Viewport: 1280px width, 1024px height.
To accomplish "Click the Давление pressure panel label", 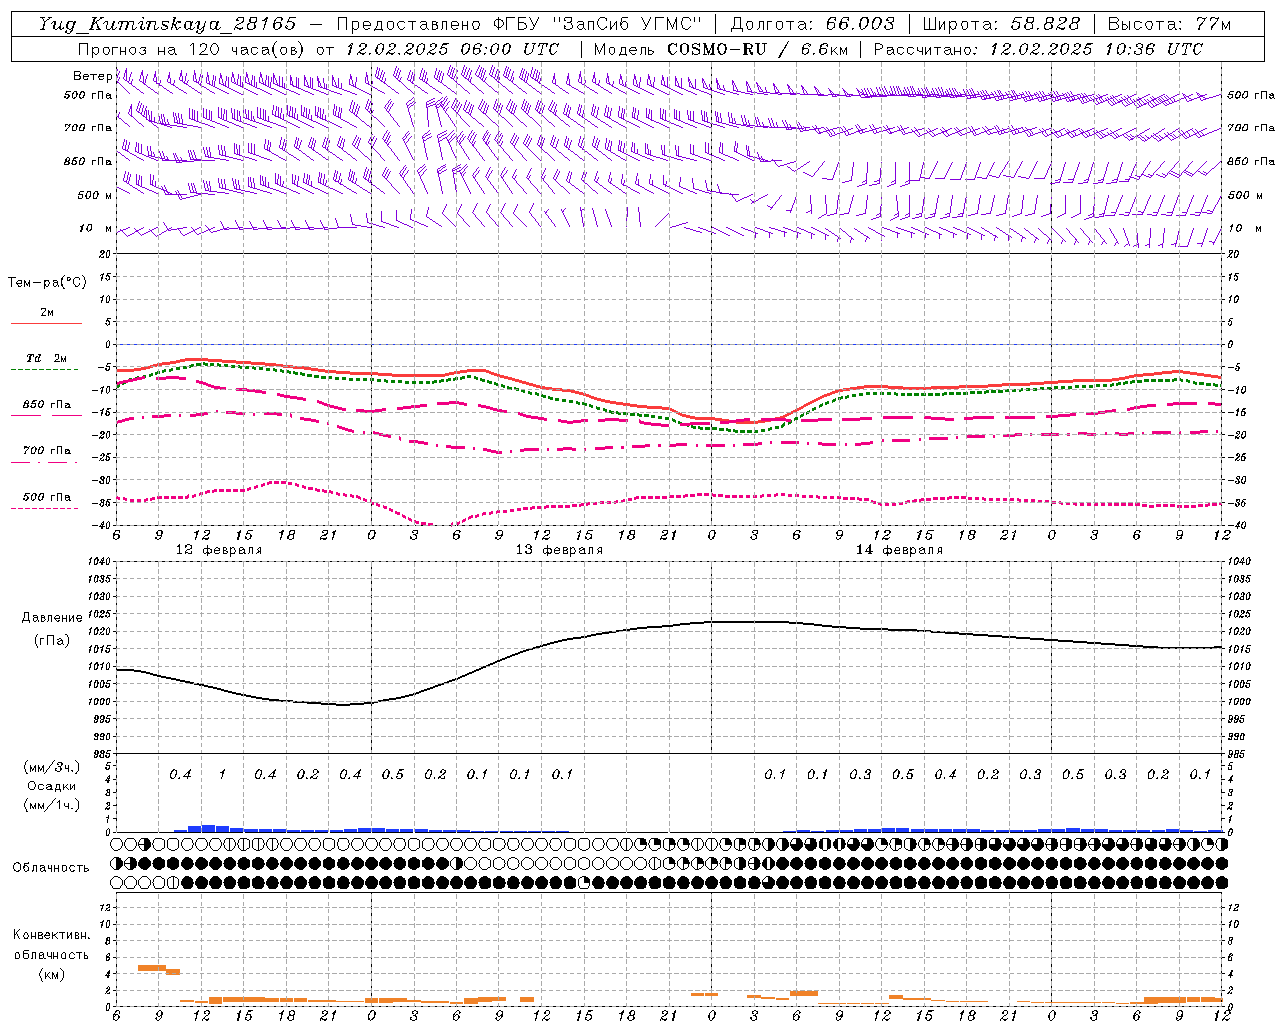I will (52, 618).
